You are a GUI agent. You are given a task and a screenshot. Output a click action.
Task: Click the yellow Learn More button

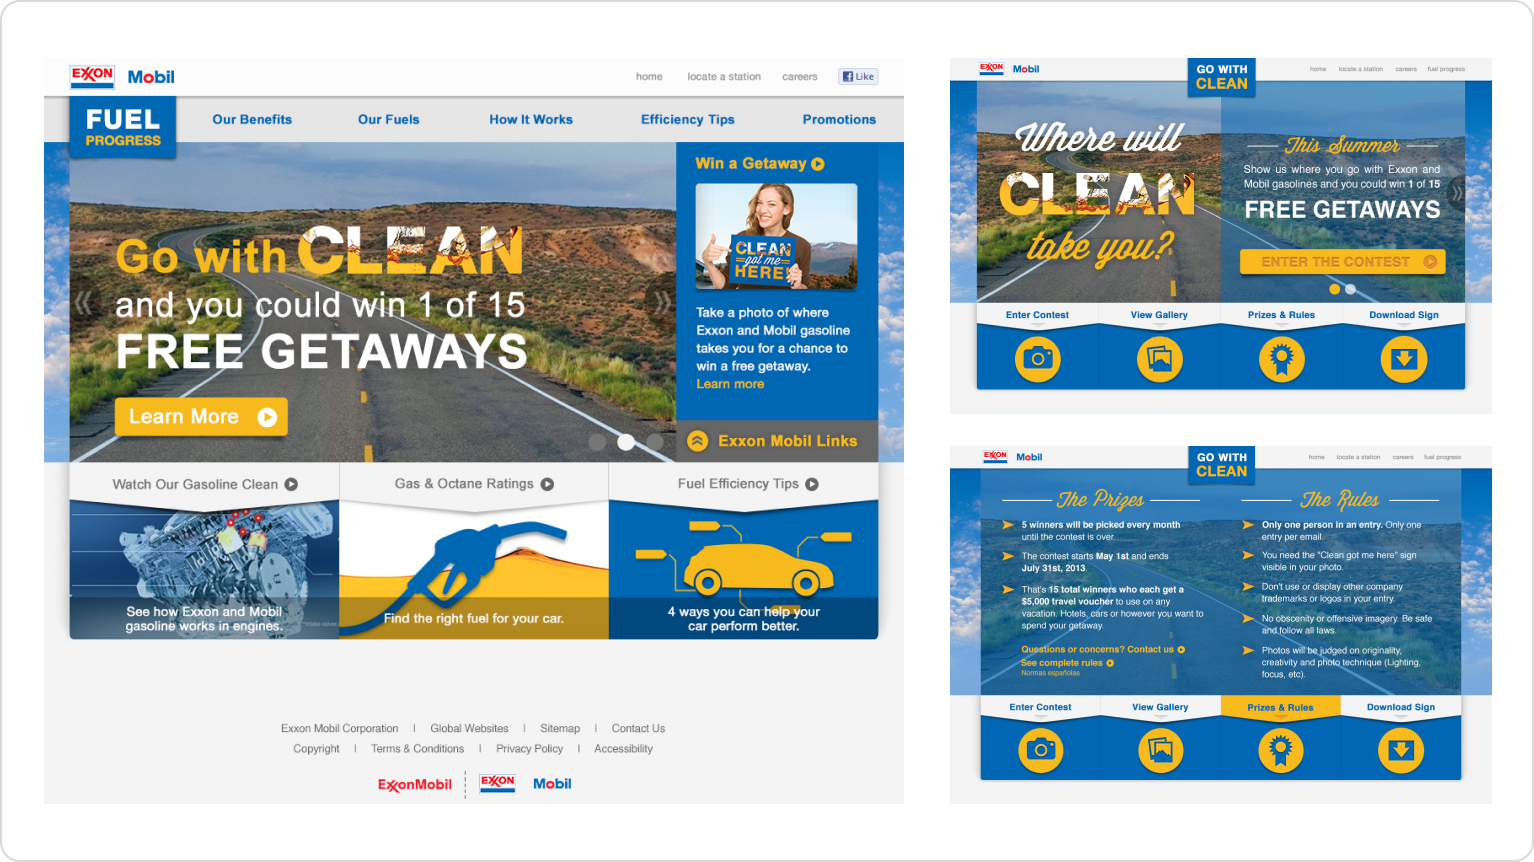tap(201, 417)
